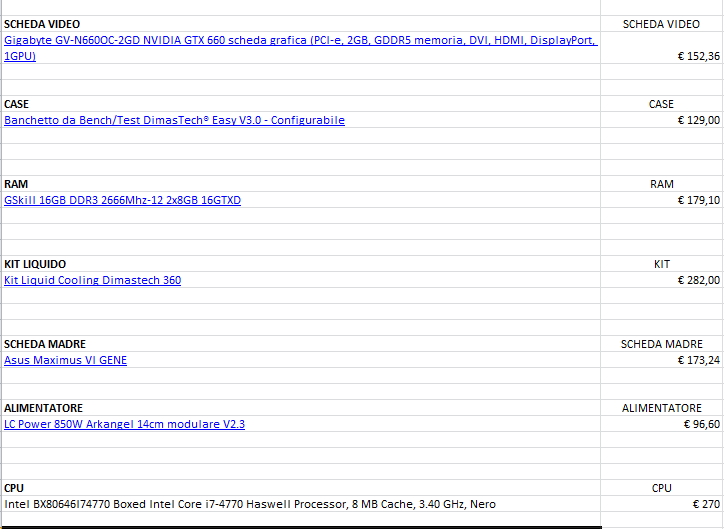Open the Asus Maximus VI GENE link
Viewport: 724px width, 529px height.
point(65,360)
